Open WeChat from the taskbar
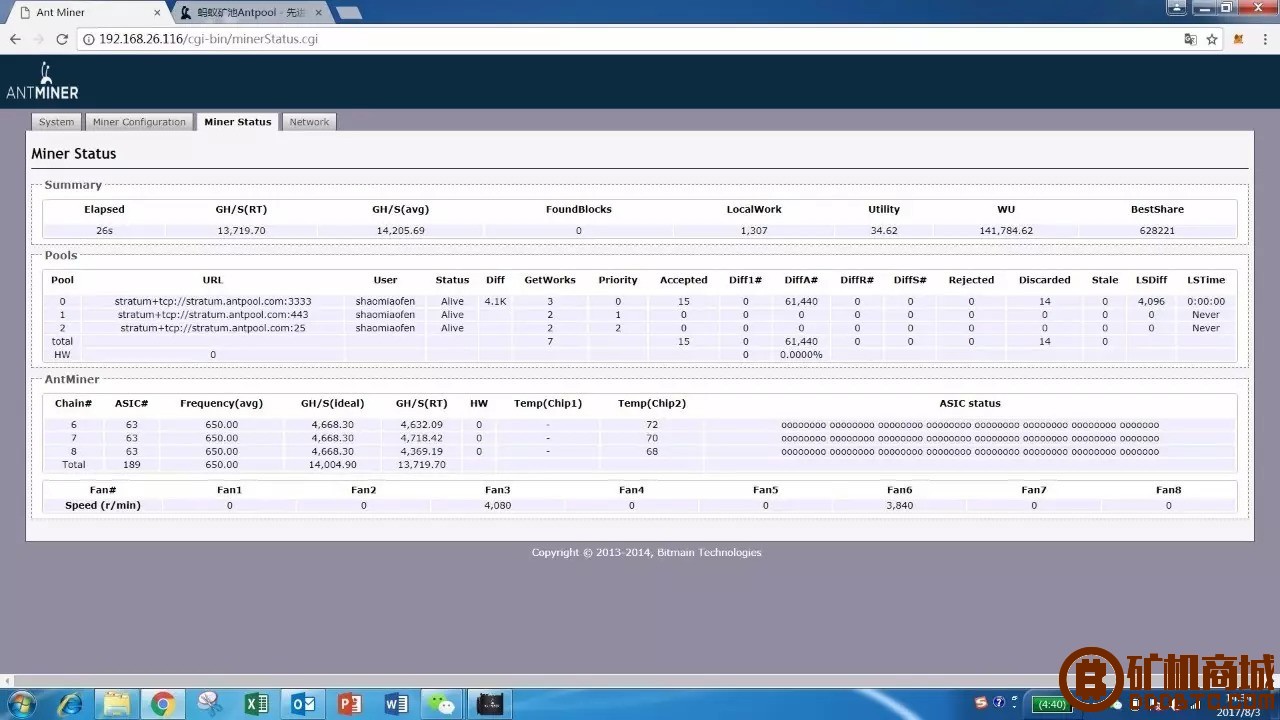1280x720 pixels. (442, 704)
